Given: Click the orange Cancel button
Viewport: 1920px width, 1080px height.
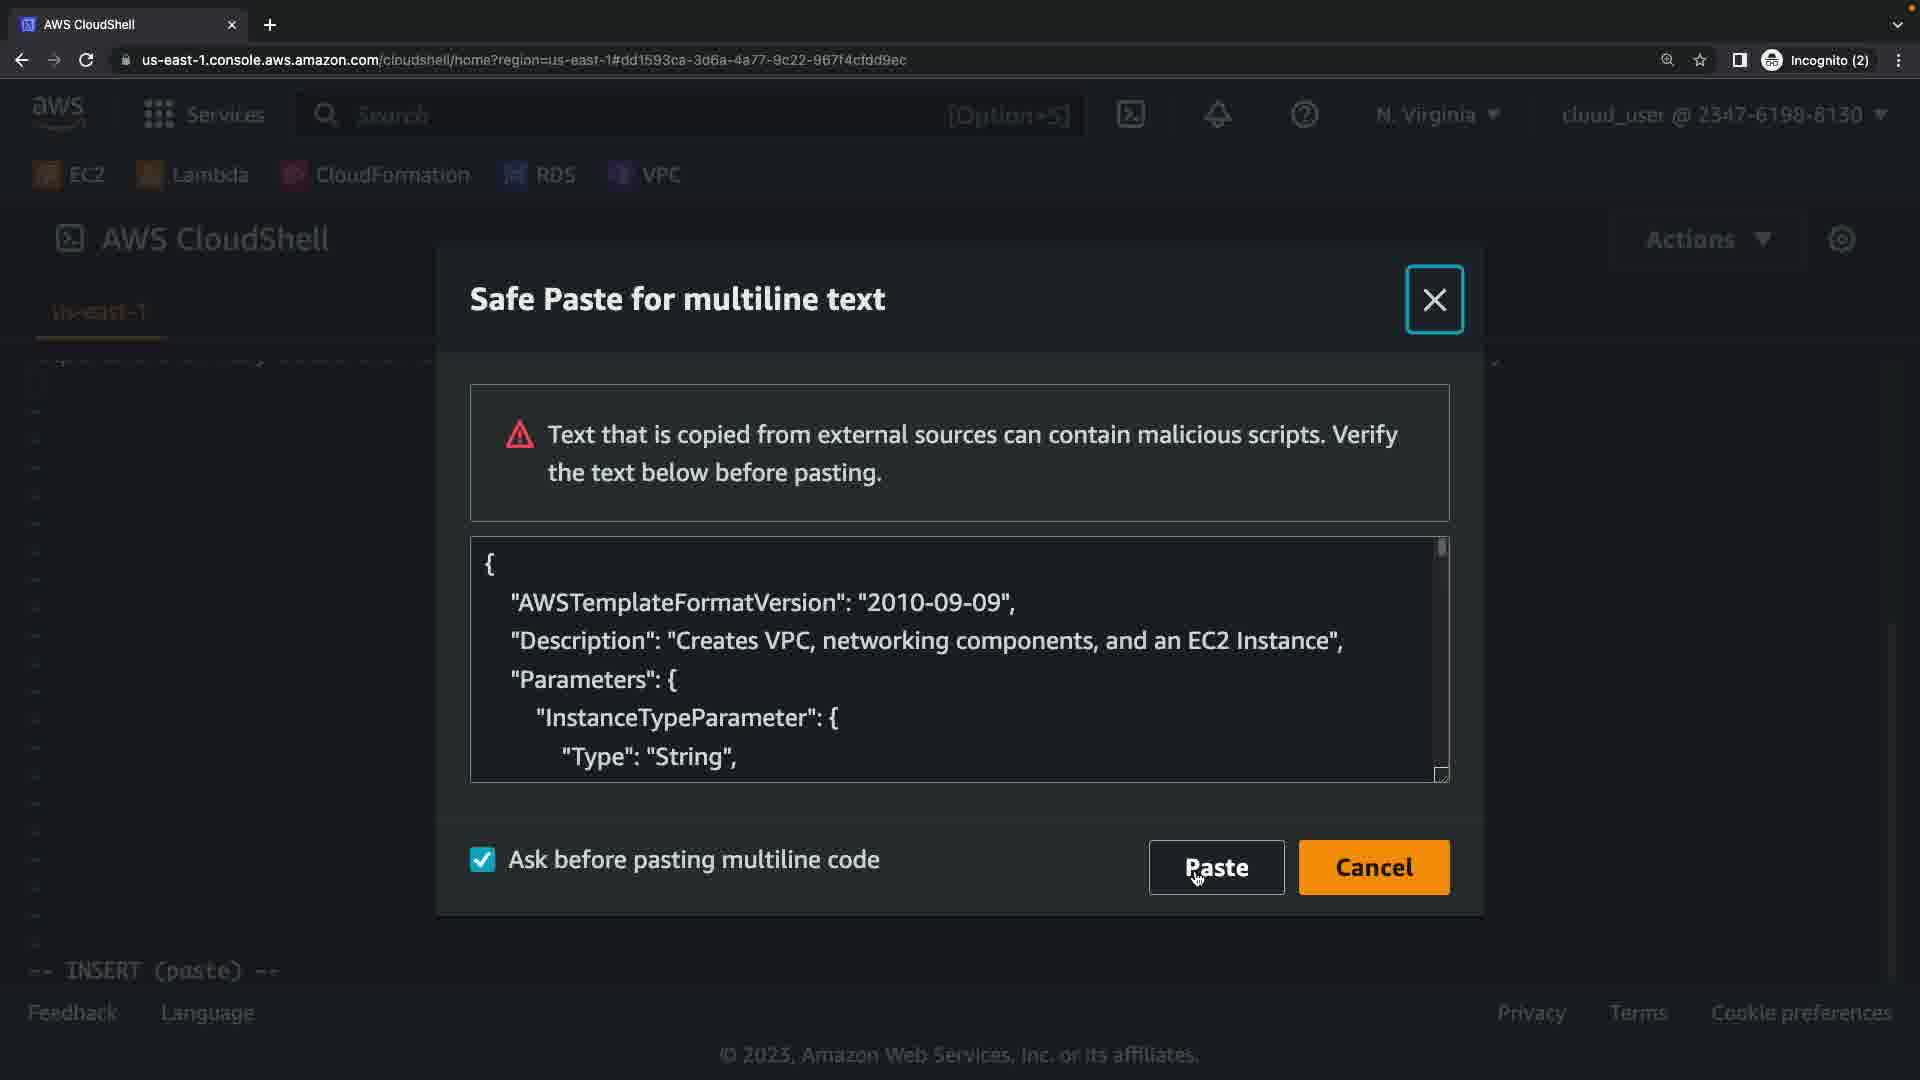Looking at the screenshot, I should tap(1373, 867).
